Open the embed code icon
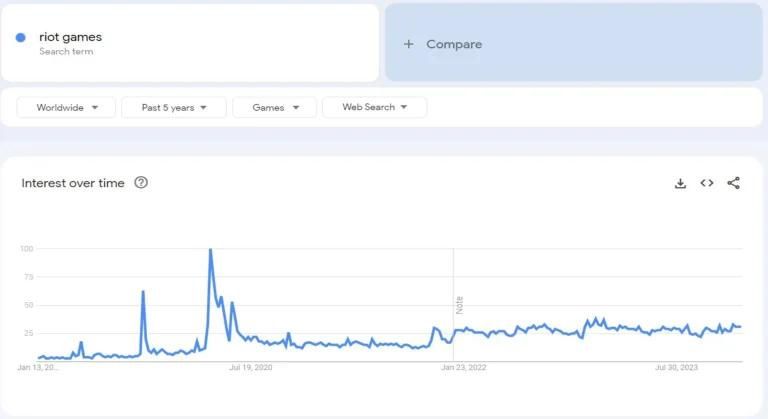The height and width of the screenshot is (419, 768). coord(707,183)
